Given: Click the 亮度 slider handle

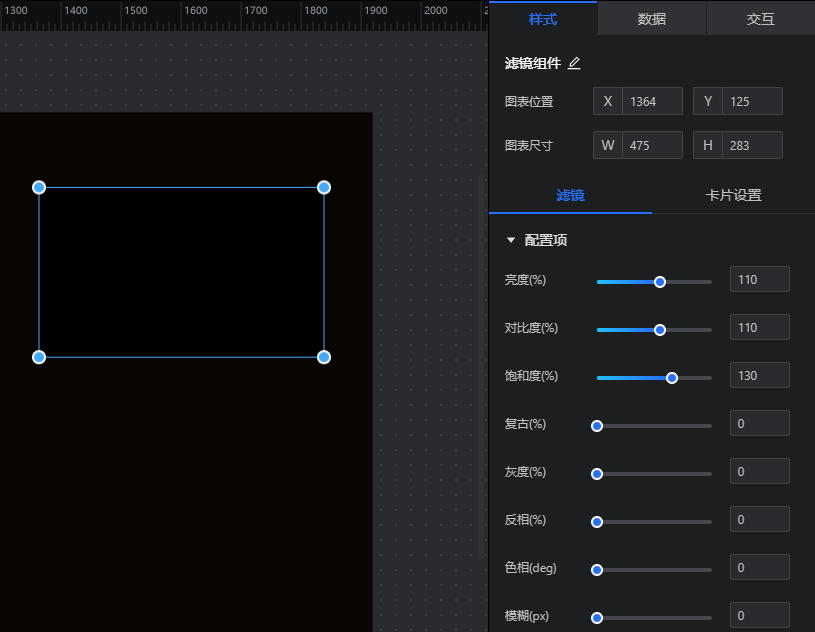Looking at the screenshot, I should 660,282.
